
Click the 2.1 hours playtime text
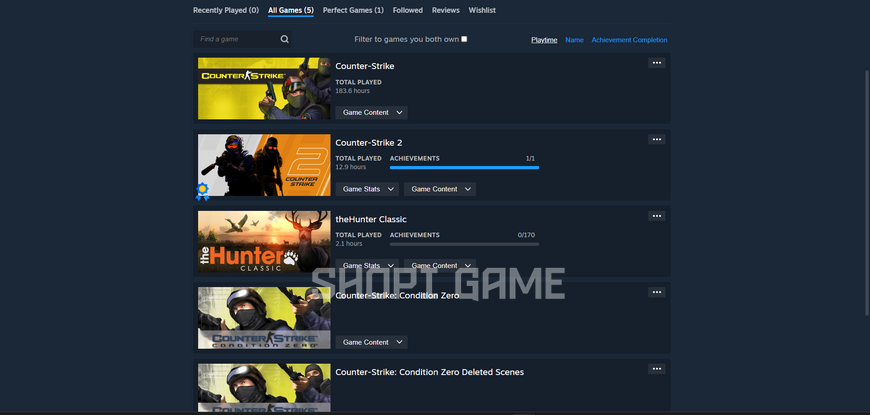(349, 244)
